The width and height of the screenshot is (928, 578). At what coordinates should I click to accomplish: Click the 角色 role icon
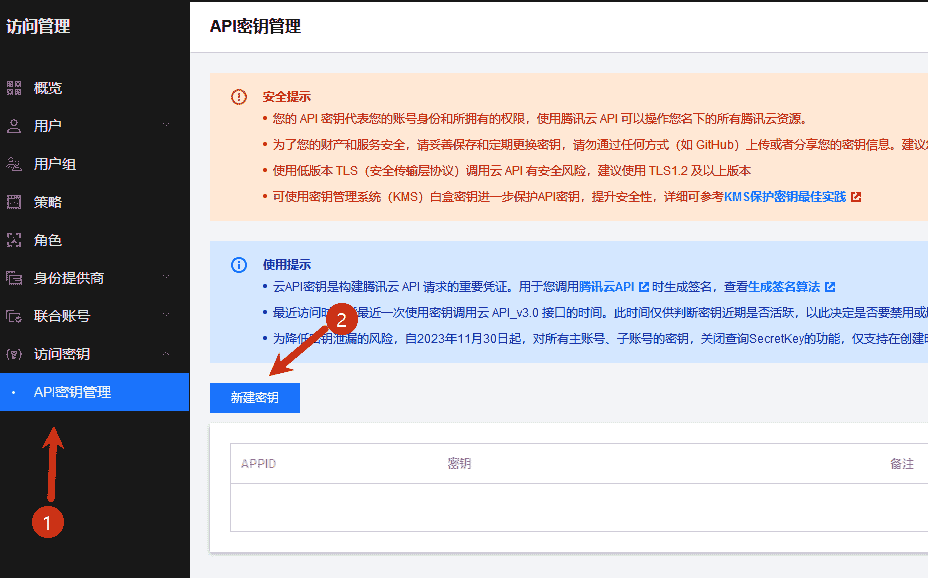click(14, 240)
